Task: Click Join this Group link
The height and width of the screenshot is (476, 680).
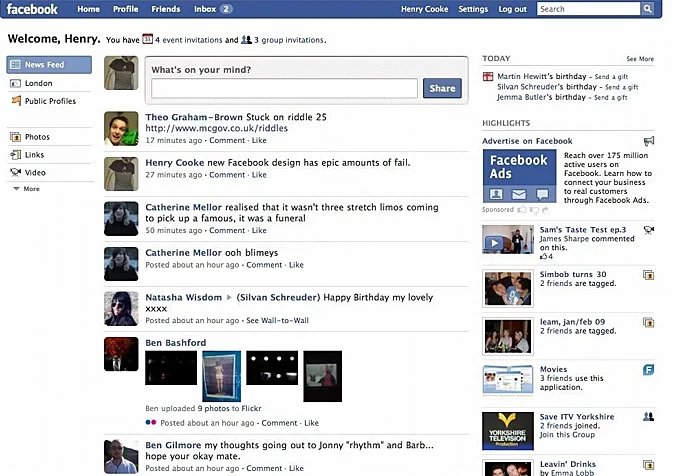Action: click(567, 435)
